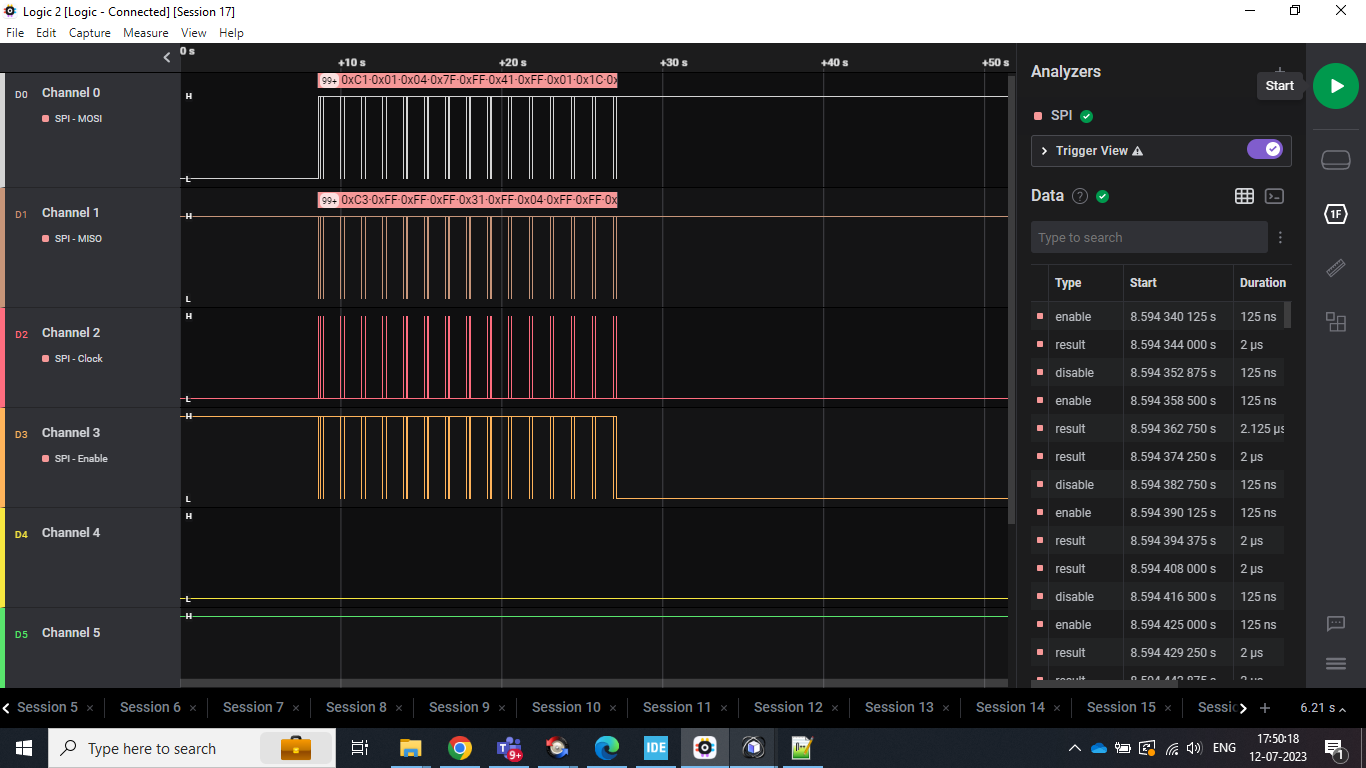Switch Data panel to table view grid icon
1366x768 pixels.
click(1244, 196)
